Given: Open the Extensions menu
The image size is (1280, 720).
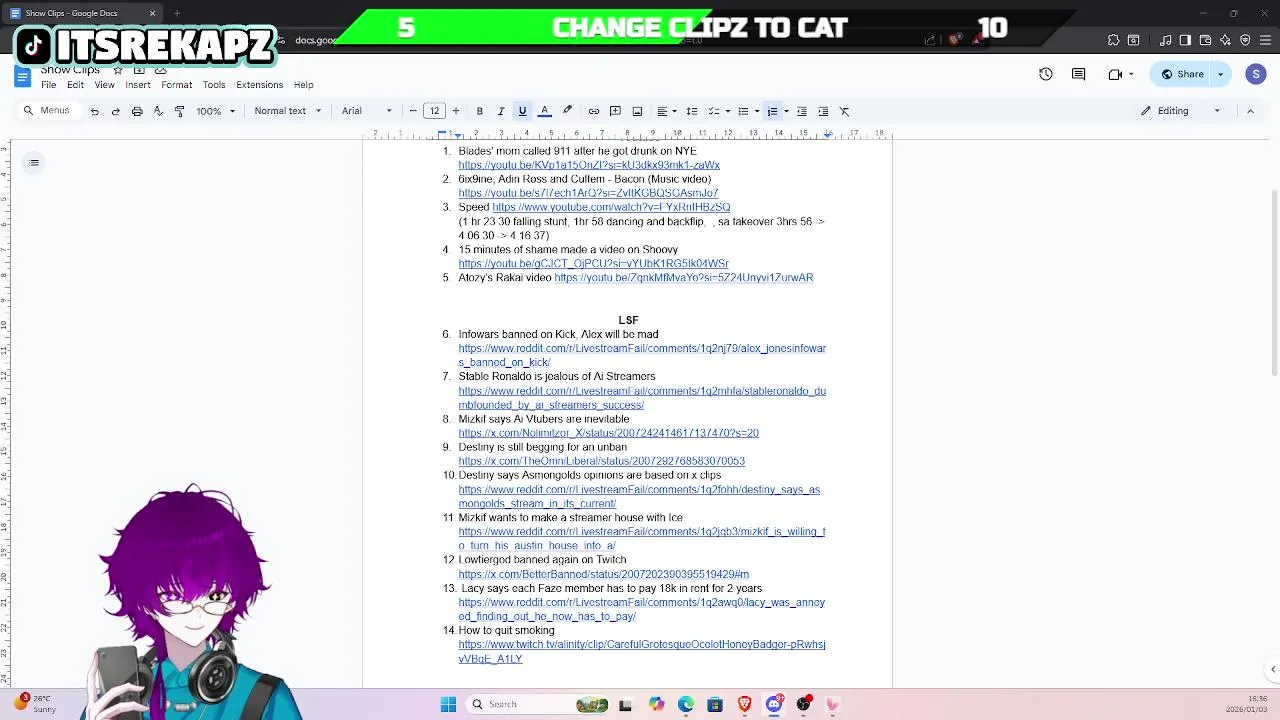Looking at the screenshot, I should (259, 85).
